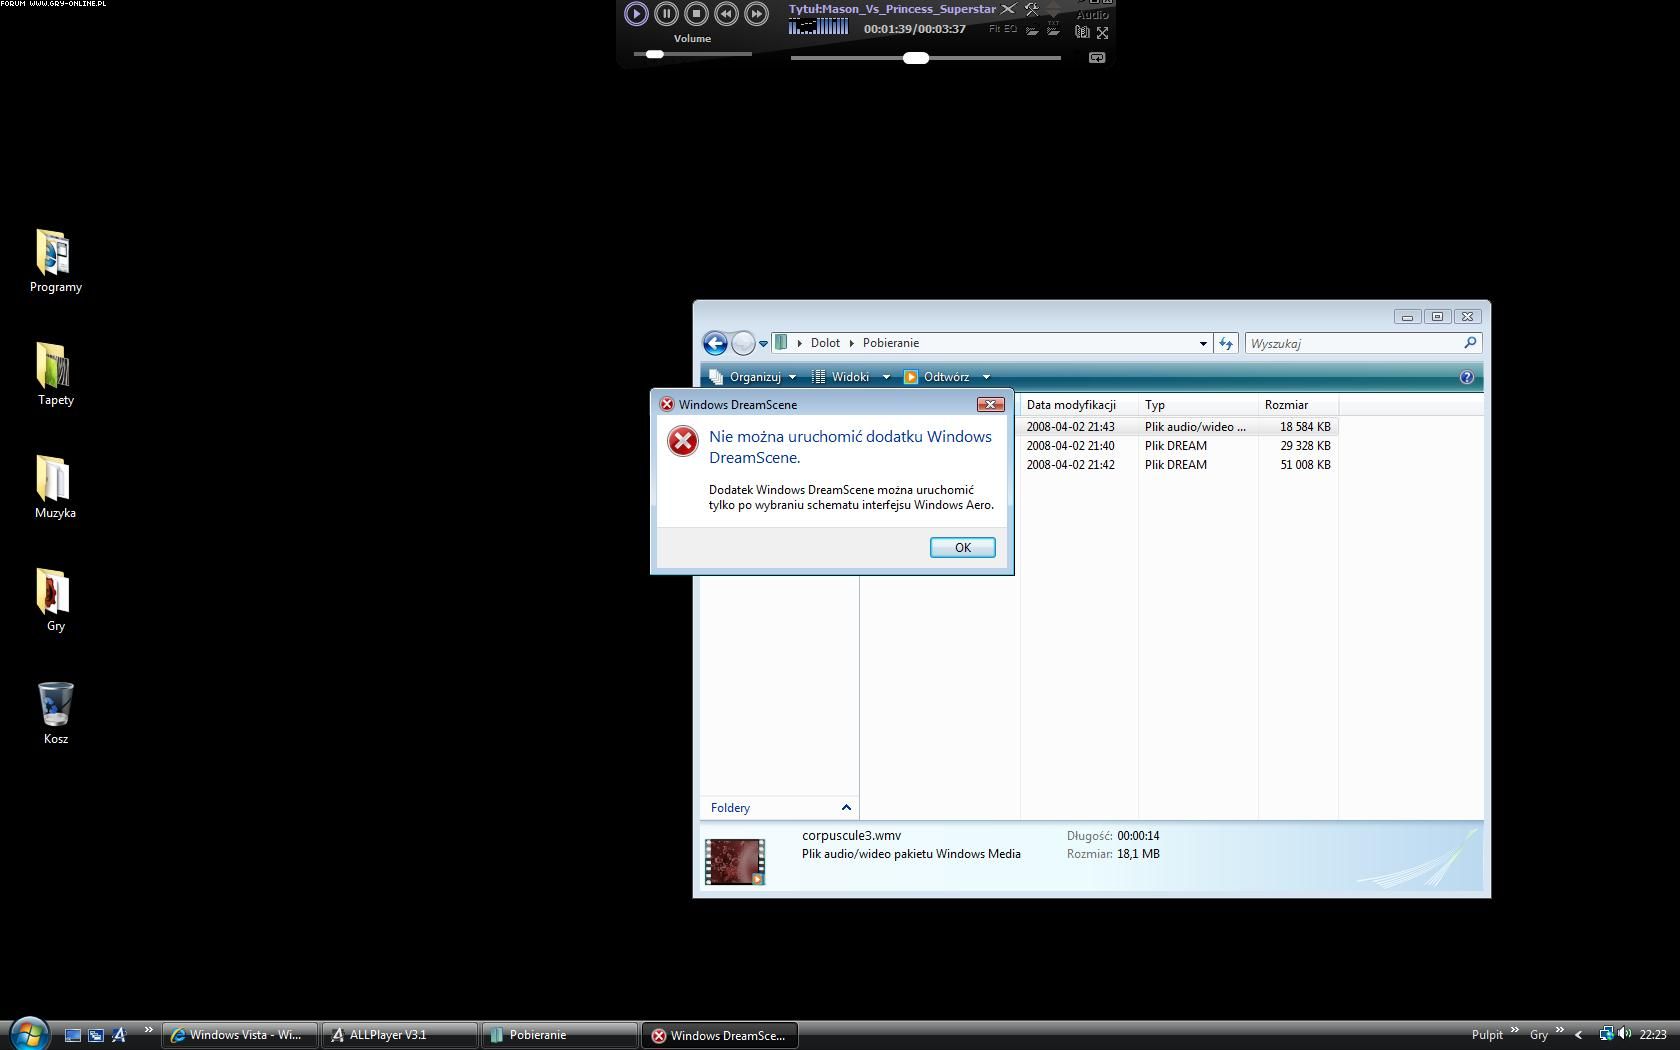Select the file row sized 18 584 KB
This screenshot has width=1680, height=1050.
click(x=1178, y=427)
